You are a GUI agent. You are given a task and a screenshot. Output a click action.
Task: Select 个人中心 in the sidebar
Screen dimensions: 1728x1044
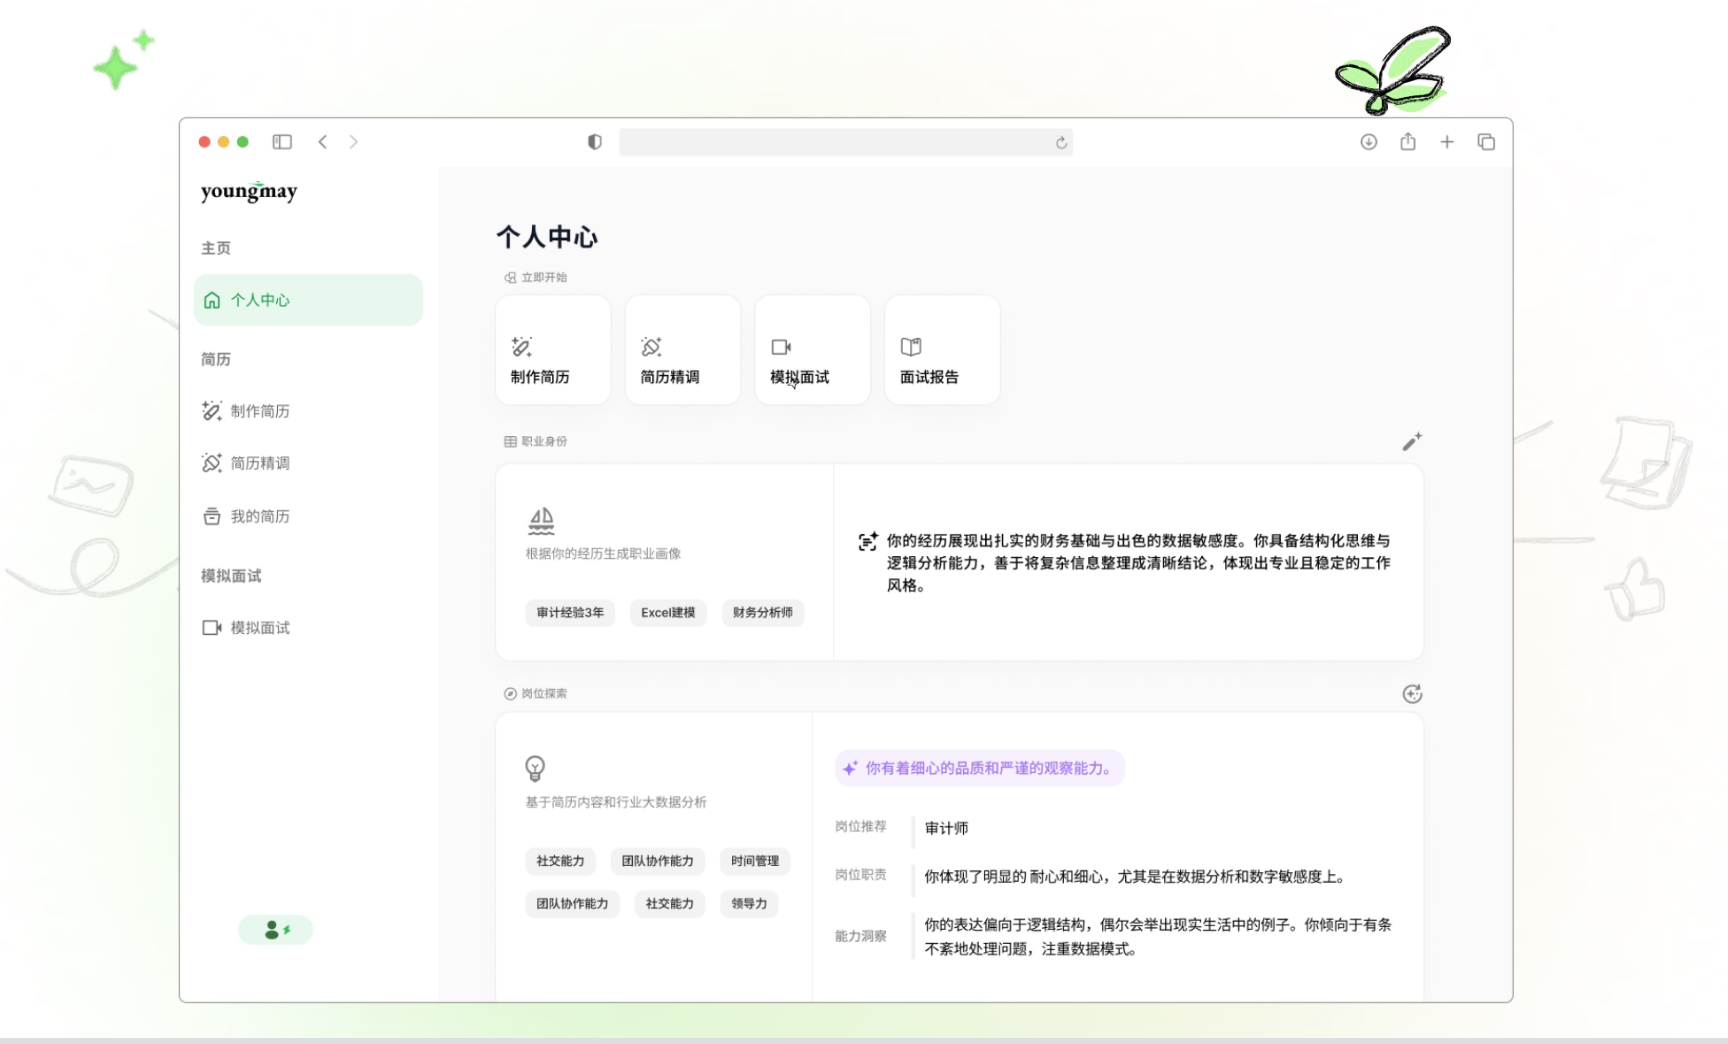308,300
